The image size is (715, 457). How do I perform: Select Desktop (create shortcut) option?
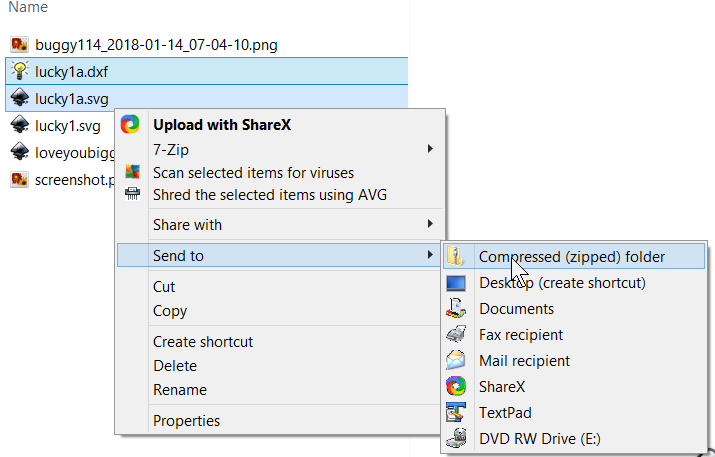tap(562, 283)
